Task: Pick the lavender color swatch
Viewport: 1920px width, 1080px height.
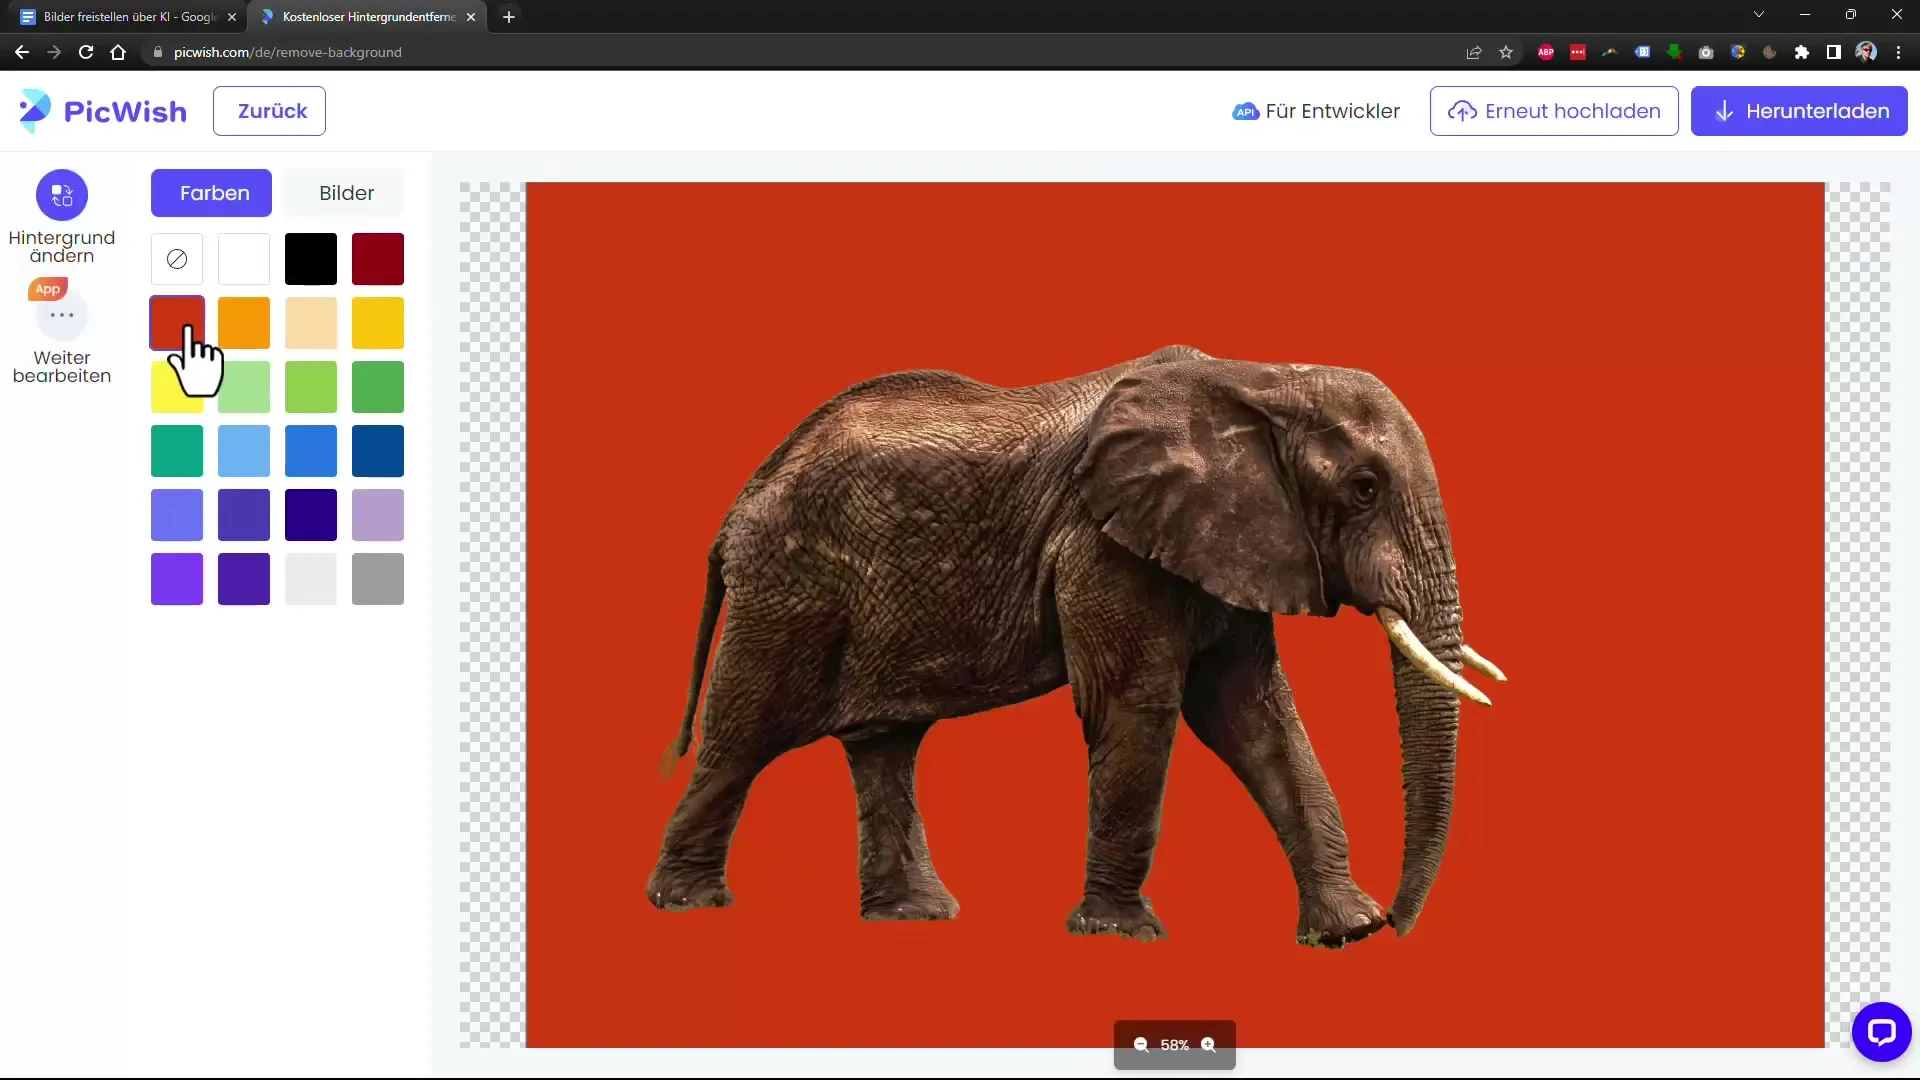Action: 378,515
